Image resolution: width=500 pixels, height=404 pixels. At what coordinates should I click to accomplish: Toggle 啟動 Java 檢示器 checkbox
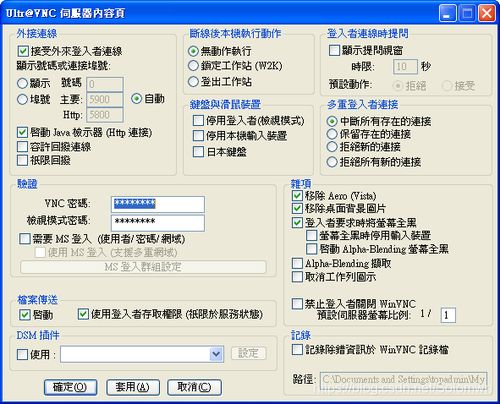pyautogui.click(x=22, y=133)
